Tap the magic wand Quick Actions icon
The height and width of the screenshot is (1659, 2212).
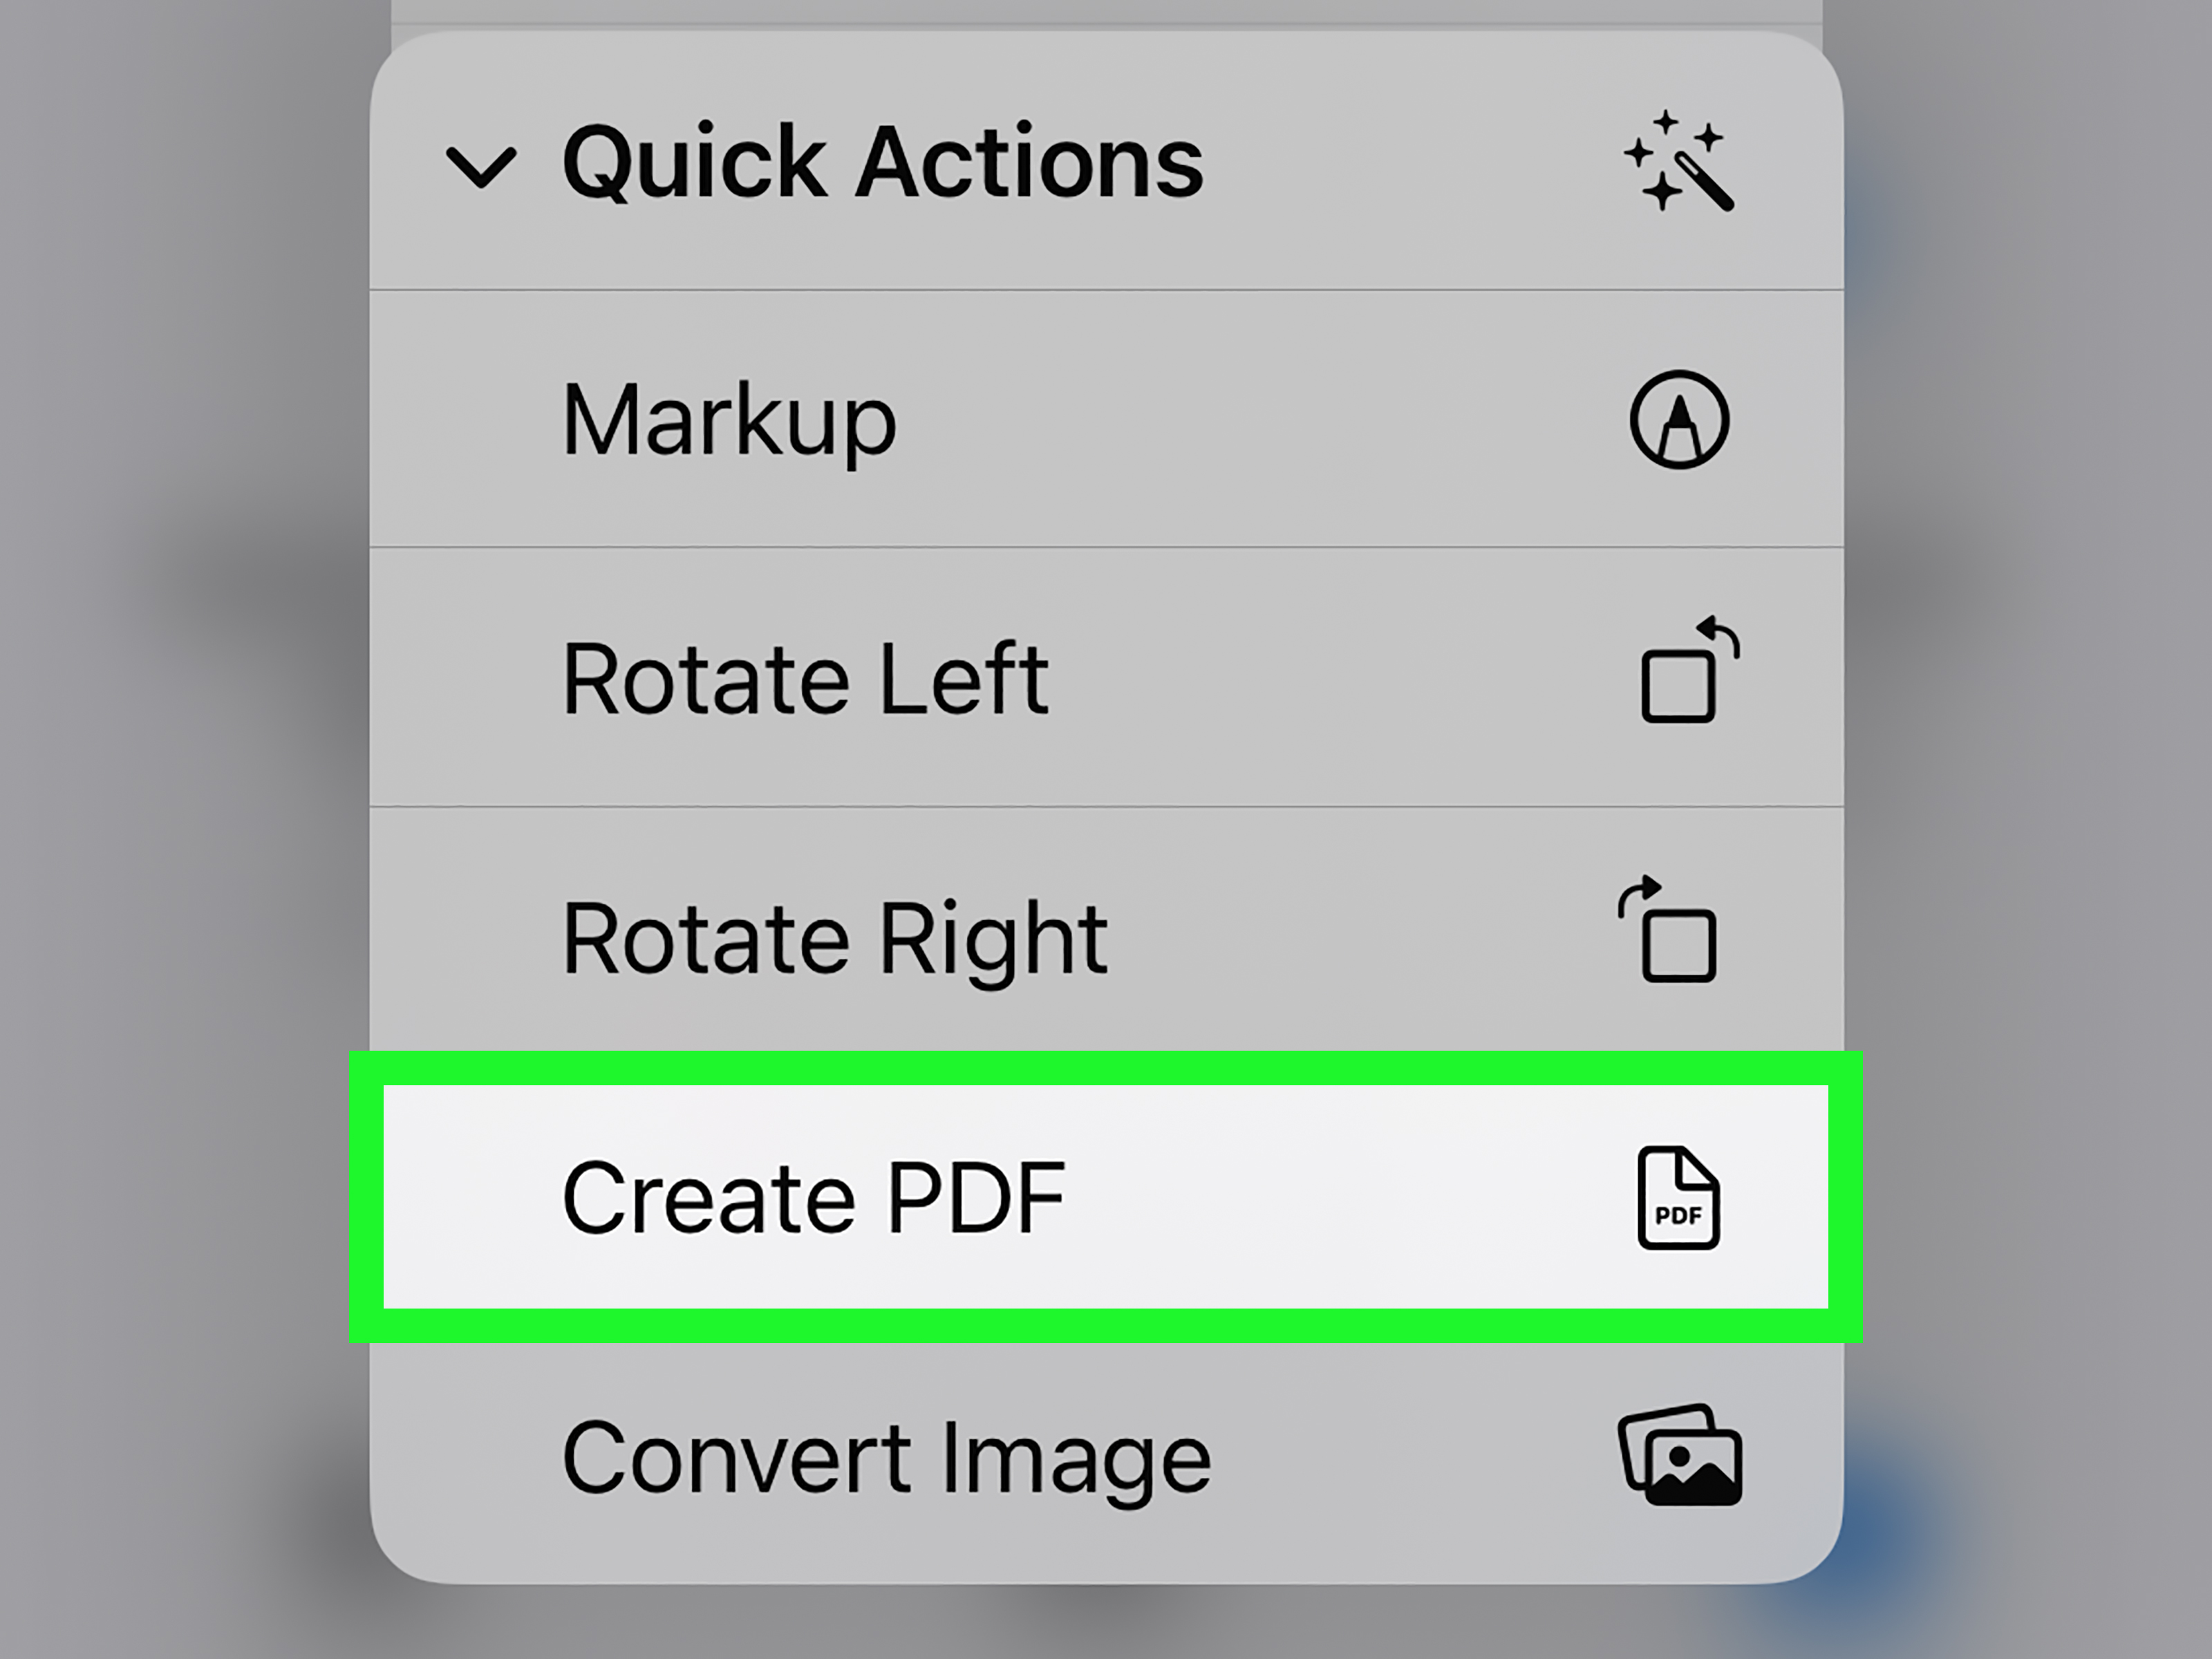point(1680,164)
